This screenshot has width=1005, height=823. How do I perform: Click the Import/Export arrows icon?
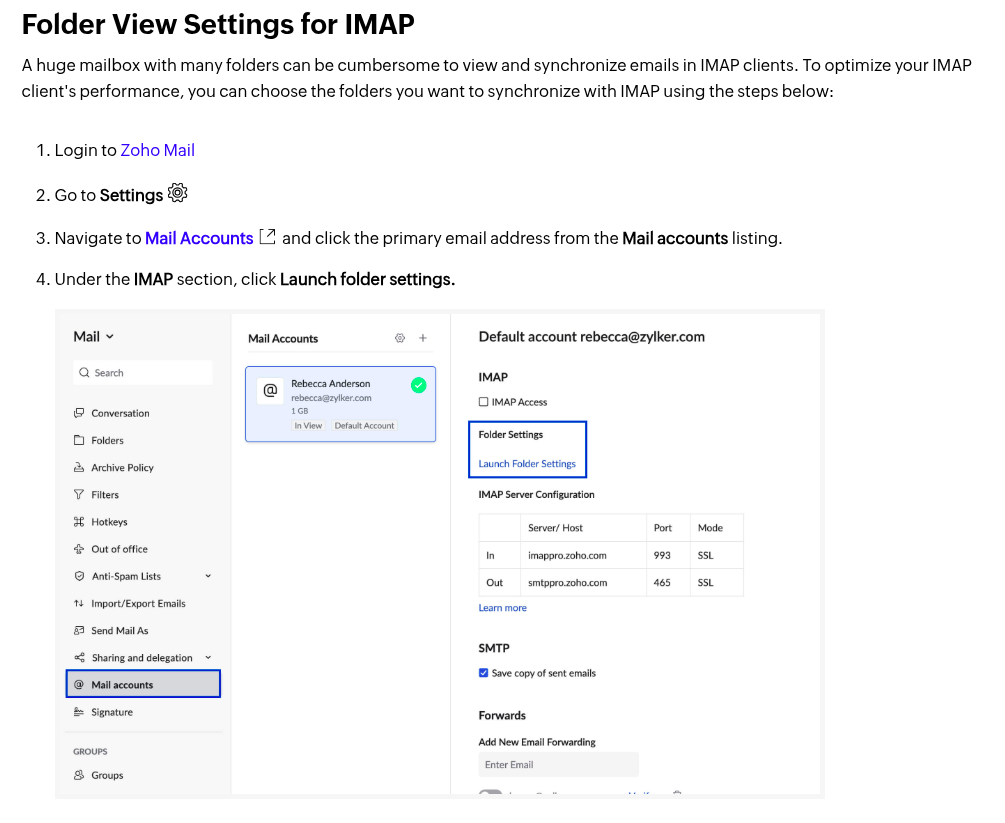coord(79,603)
